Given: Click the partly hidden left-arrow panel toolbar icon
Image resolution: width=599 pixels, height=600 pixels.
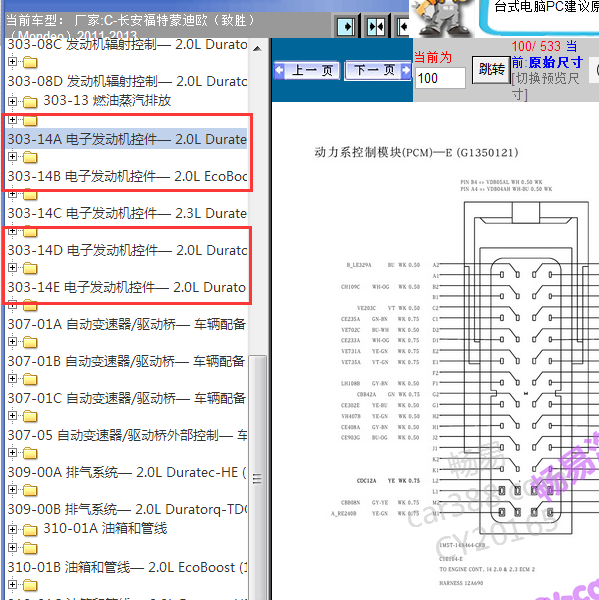Looking at the screenshot, I should 402,27.
